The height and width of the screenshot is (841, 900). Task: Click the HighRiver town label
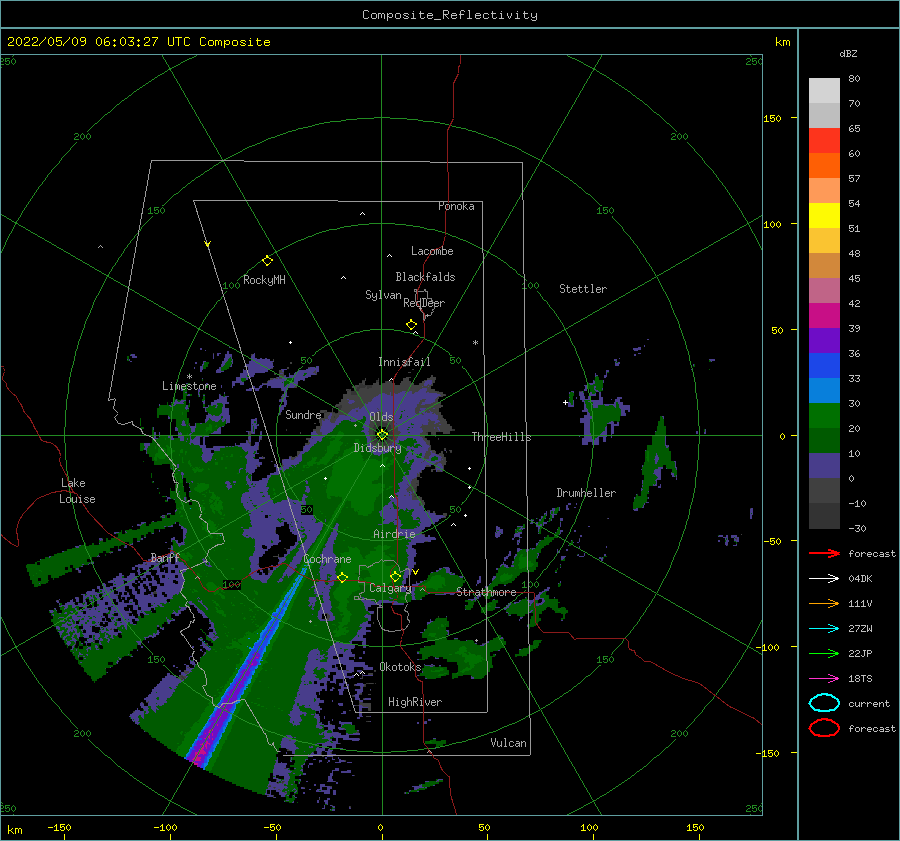[x=415, y=702]
